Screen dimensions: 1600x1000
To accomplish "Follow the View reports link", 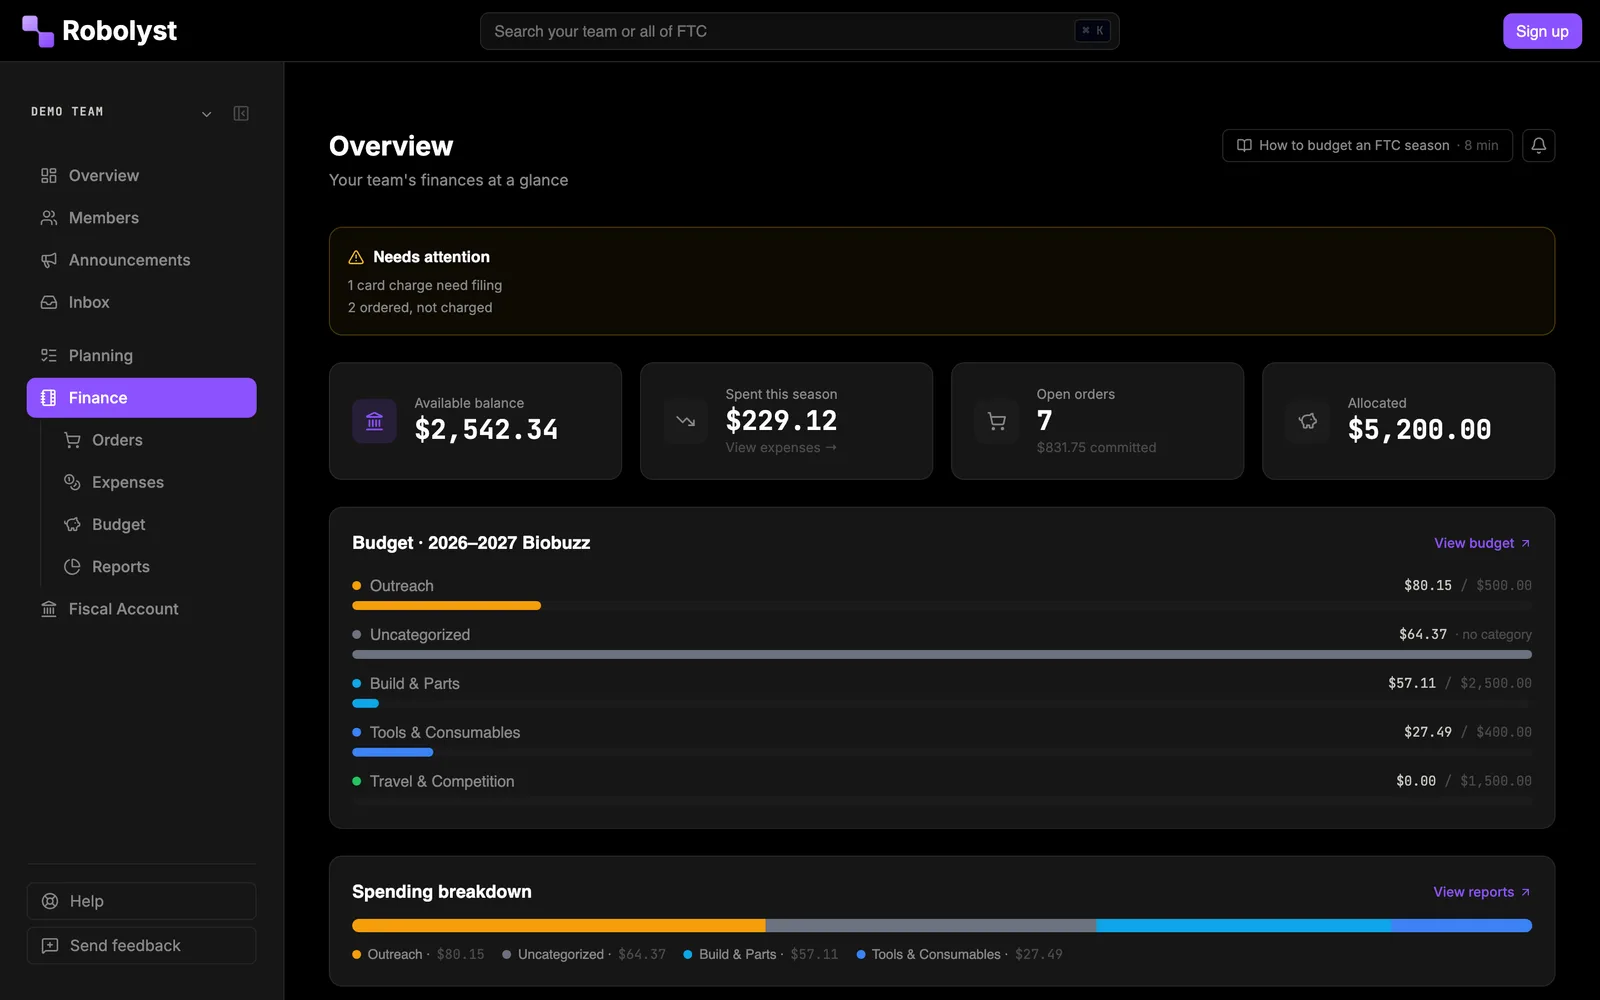I will tap(1482, 892).
